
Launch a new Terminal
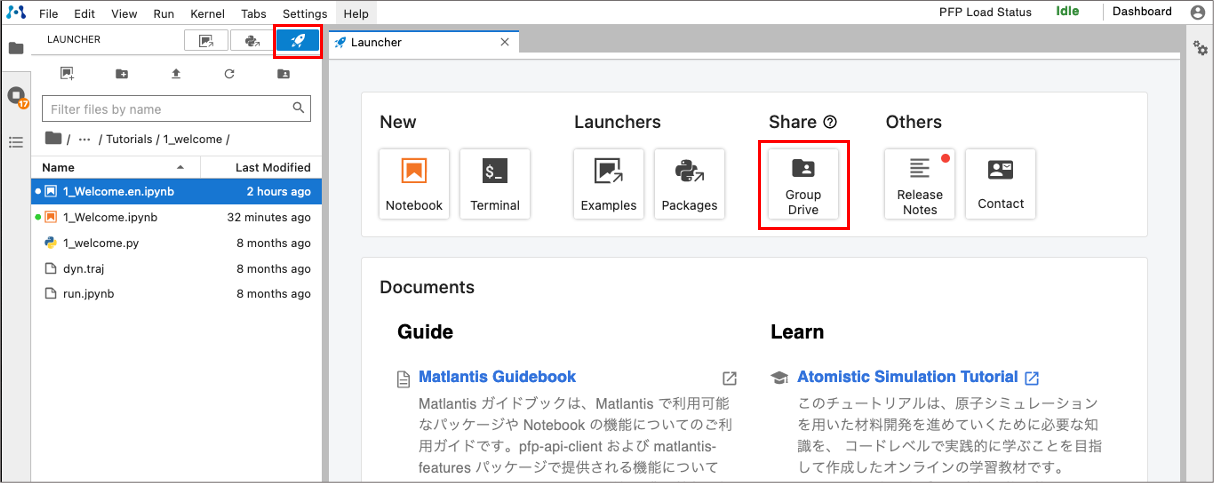click(495, 185)
